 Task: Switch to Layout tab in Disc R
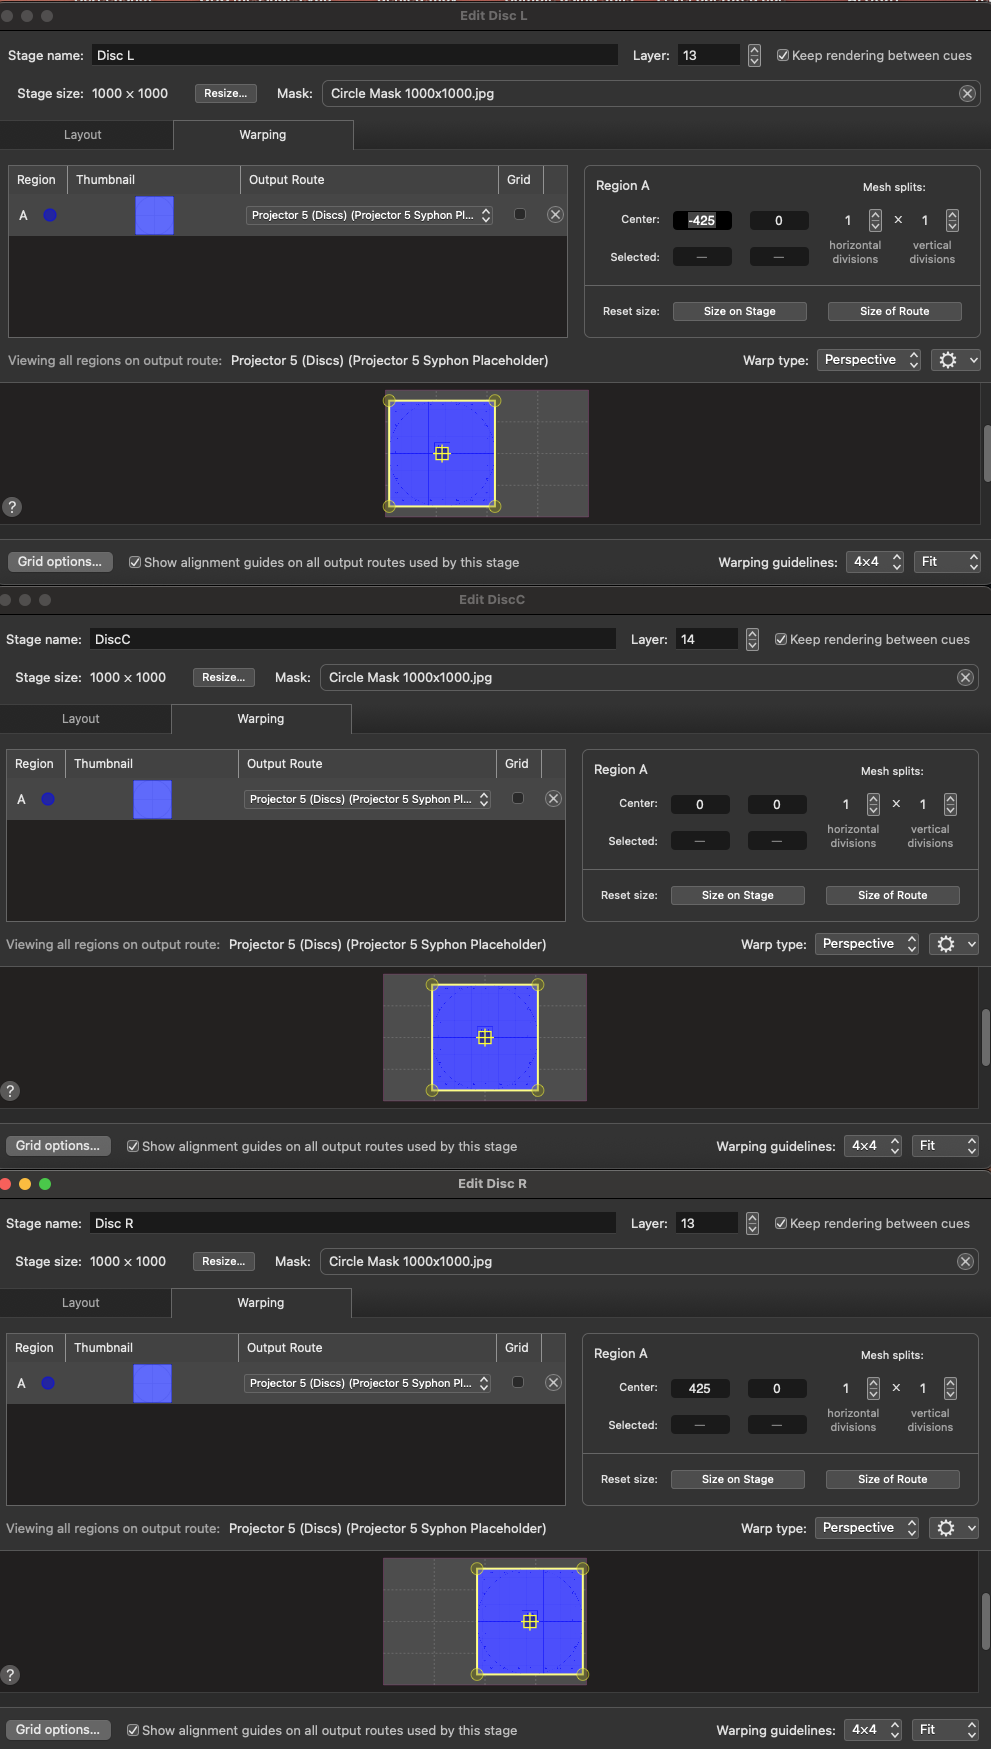pos(81,1303)
